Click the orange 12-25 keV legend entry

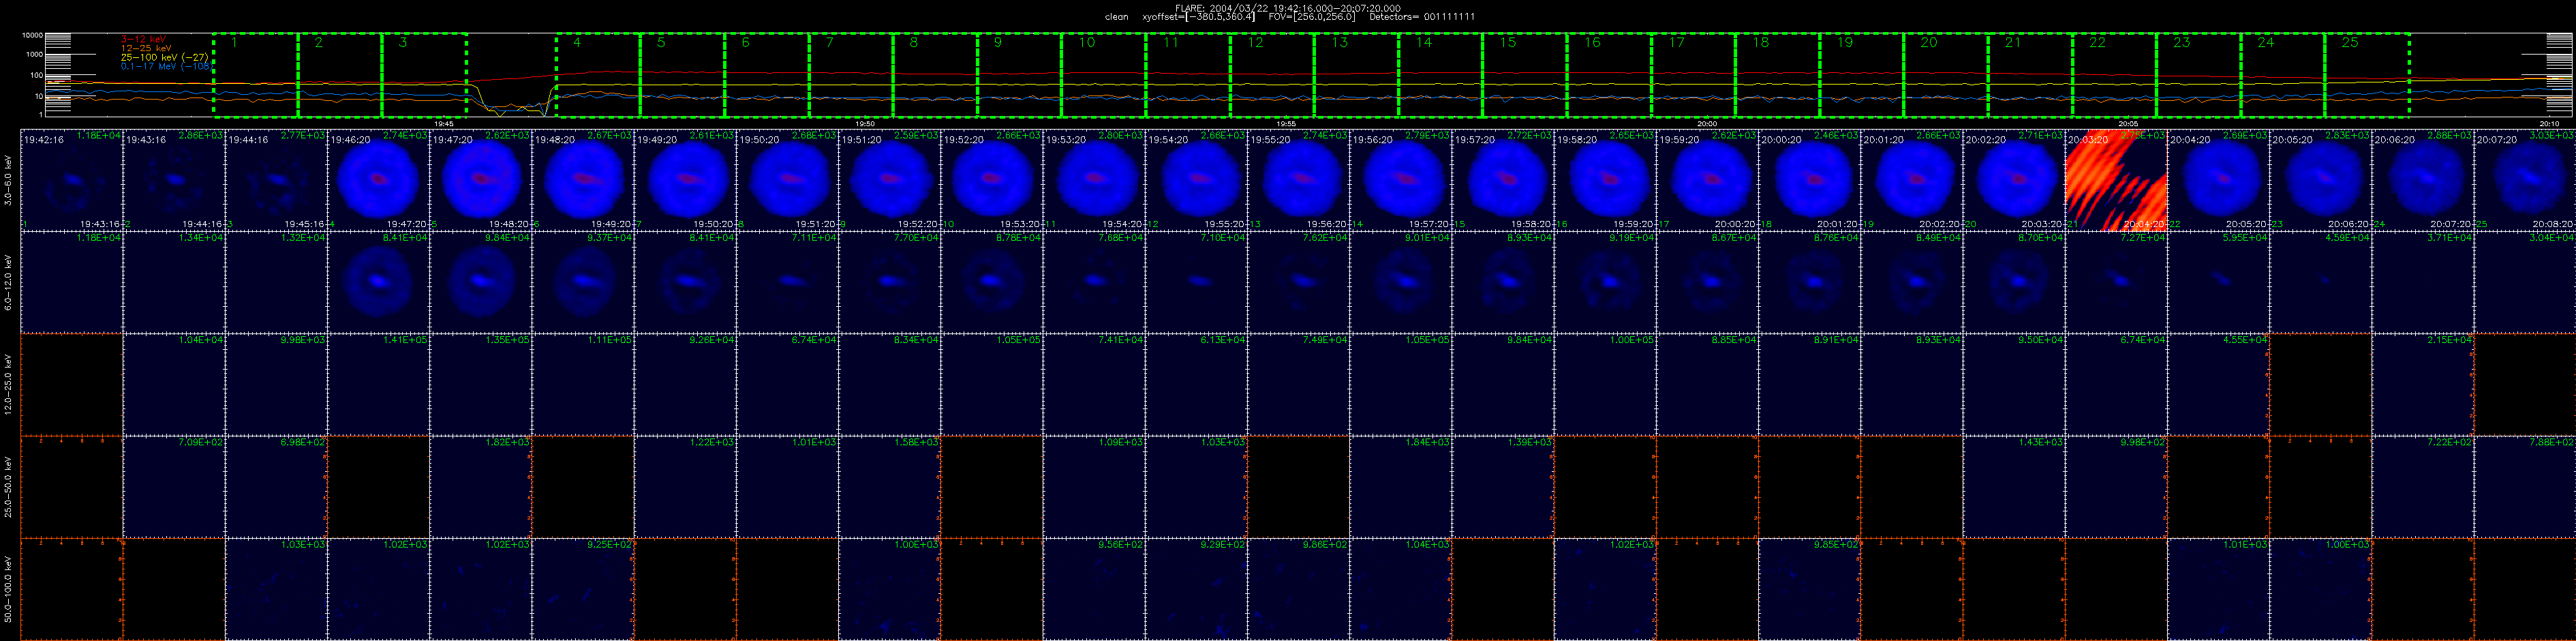tap(146, 48)
